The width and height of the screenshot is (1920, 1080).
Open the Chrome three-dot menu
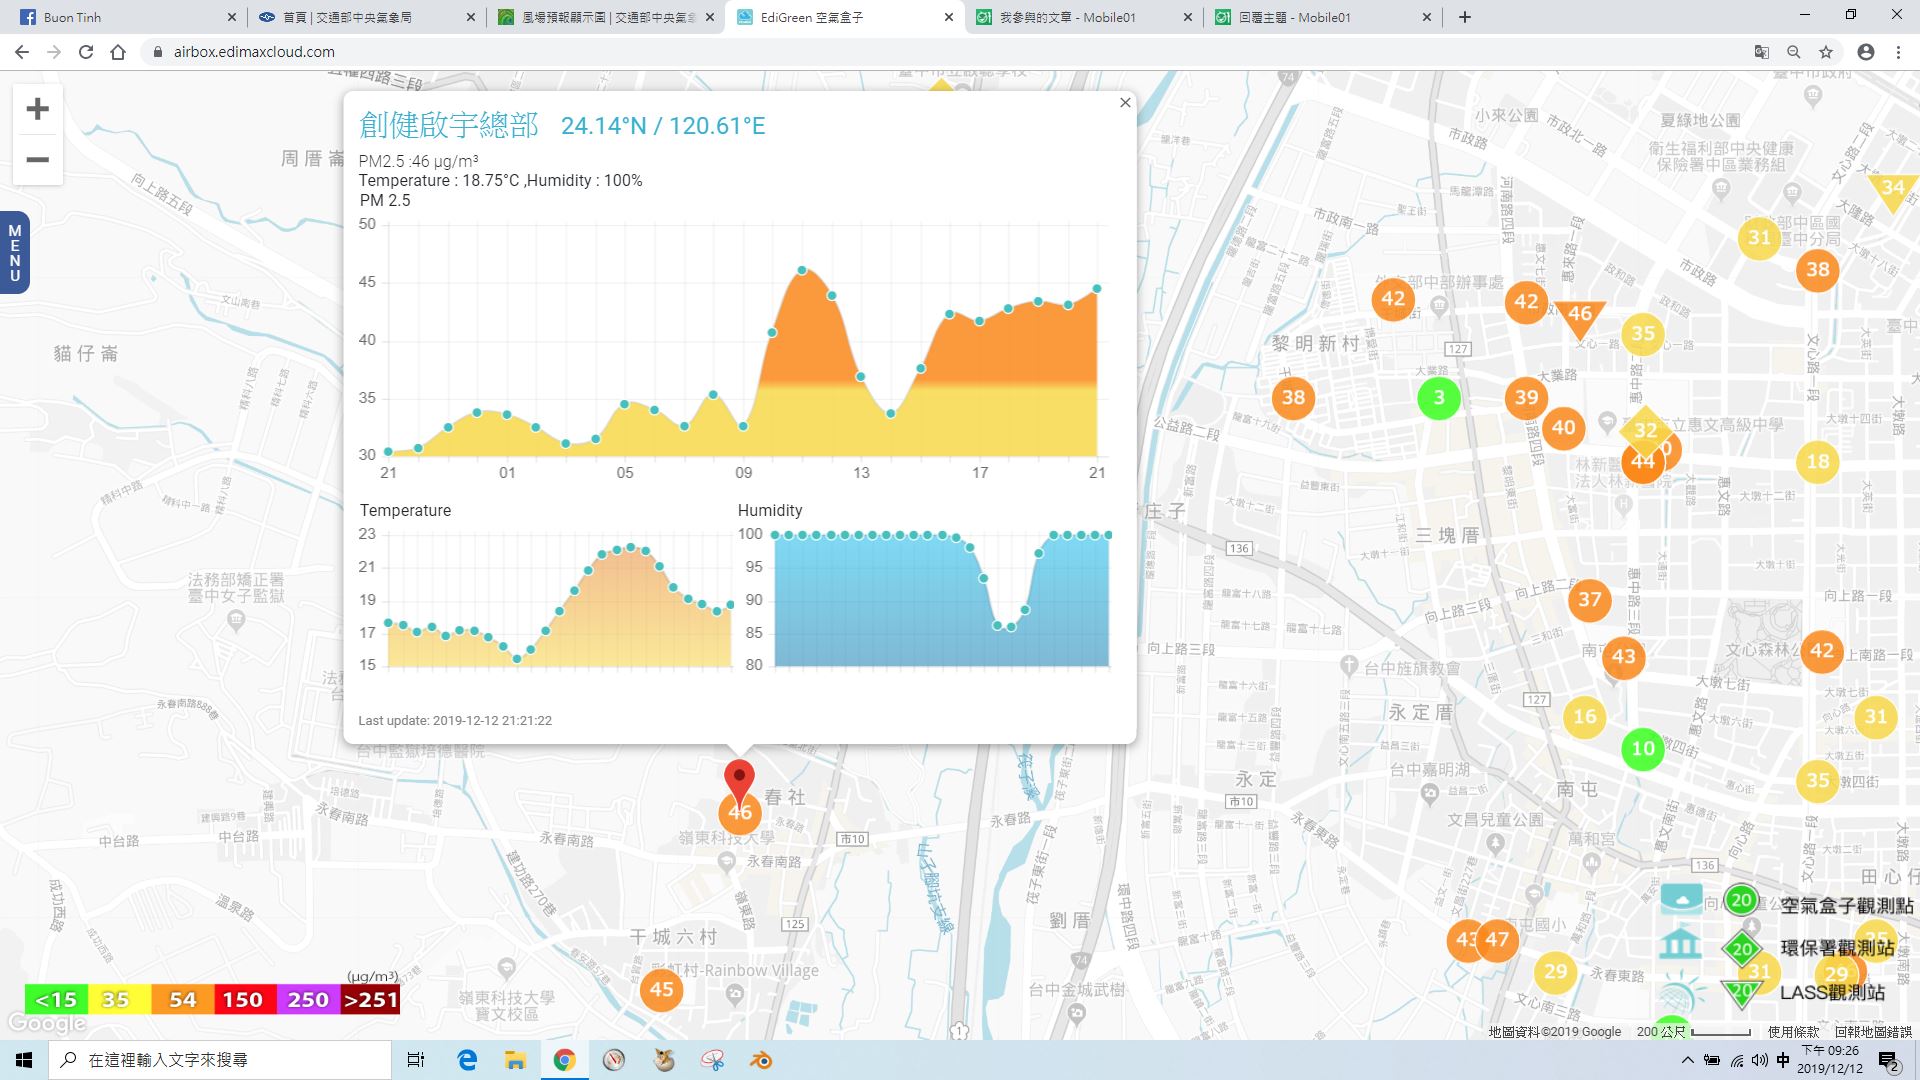point(1898,52)
